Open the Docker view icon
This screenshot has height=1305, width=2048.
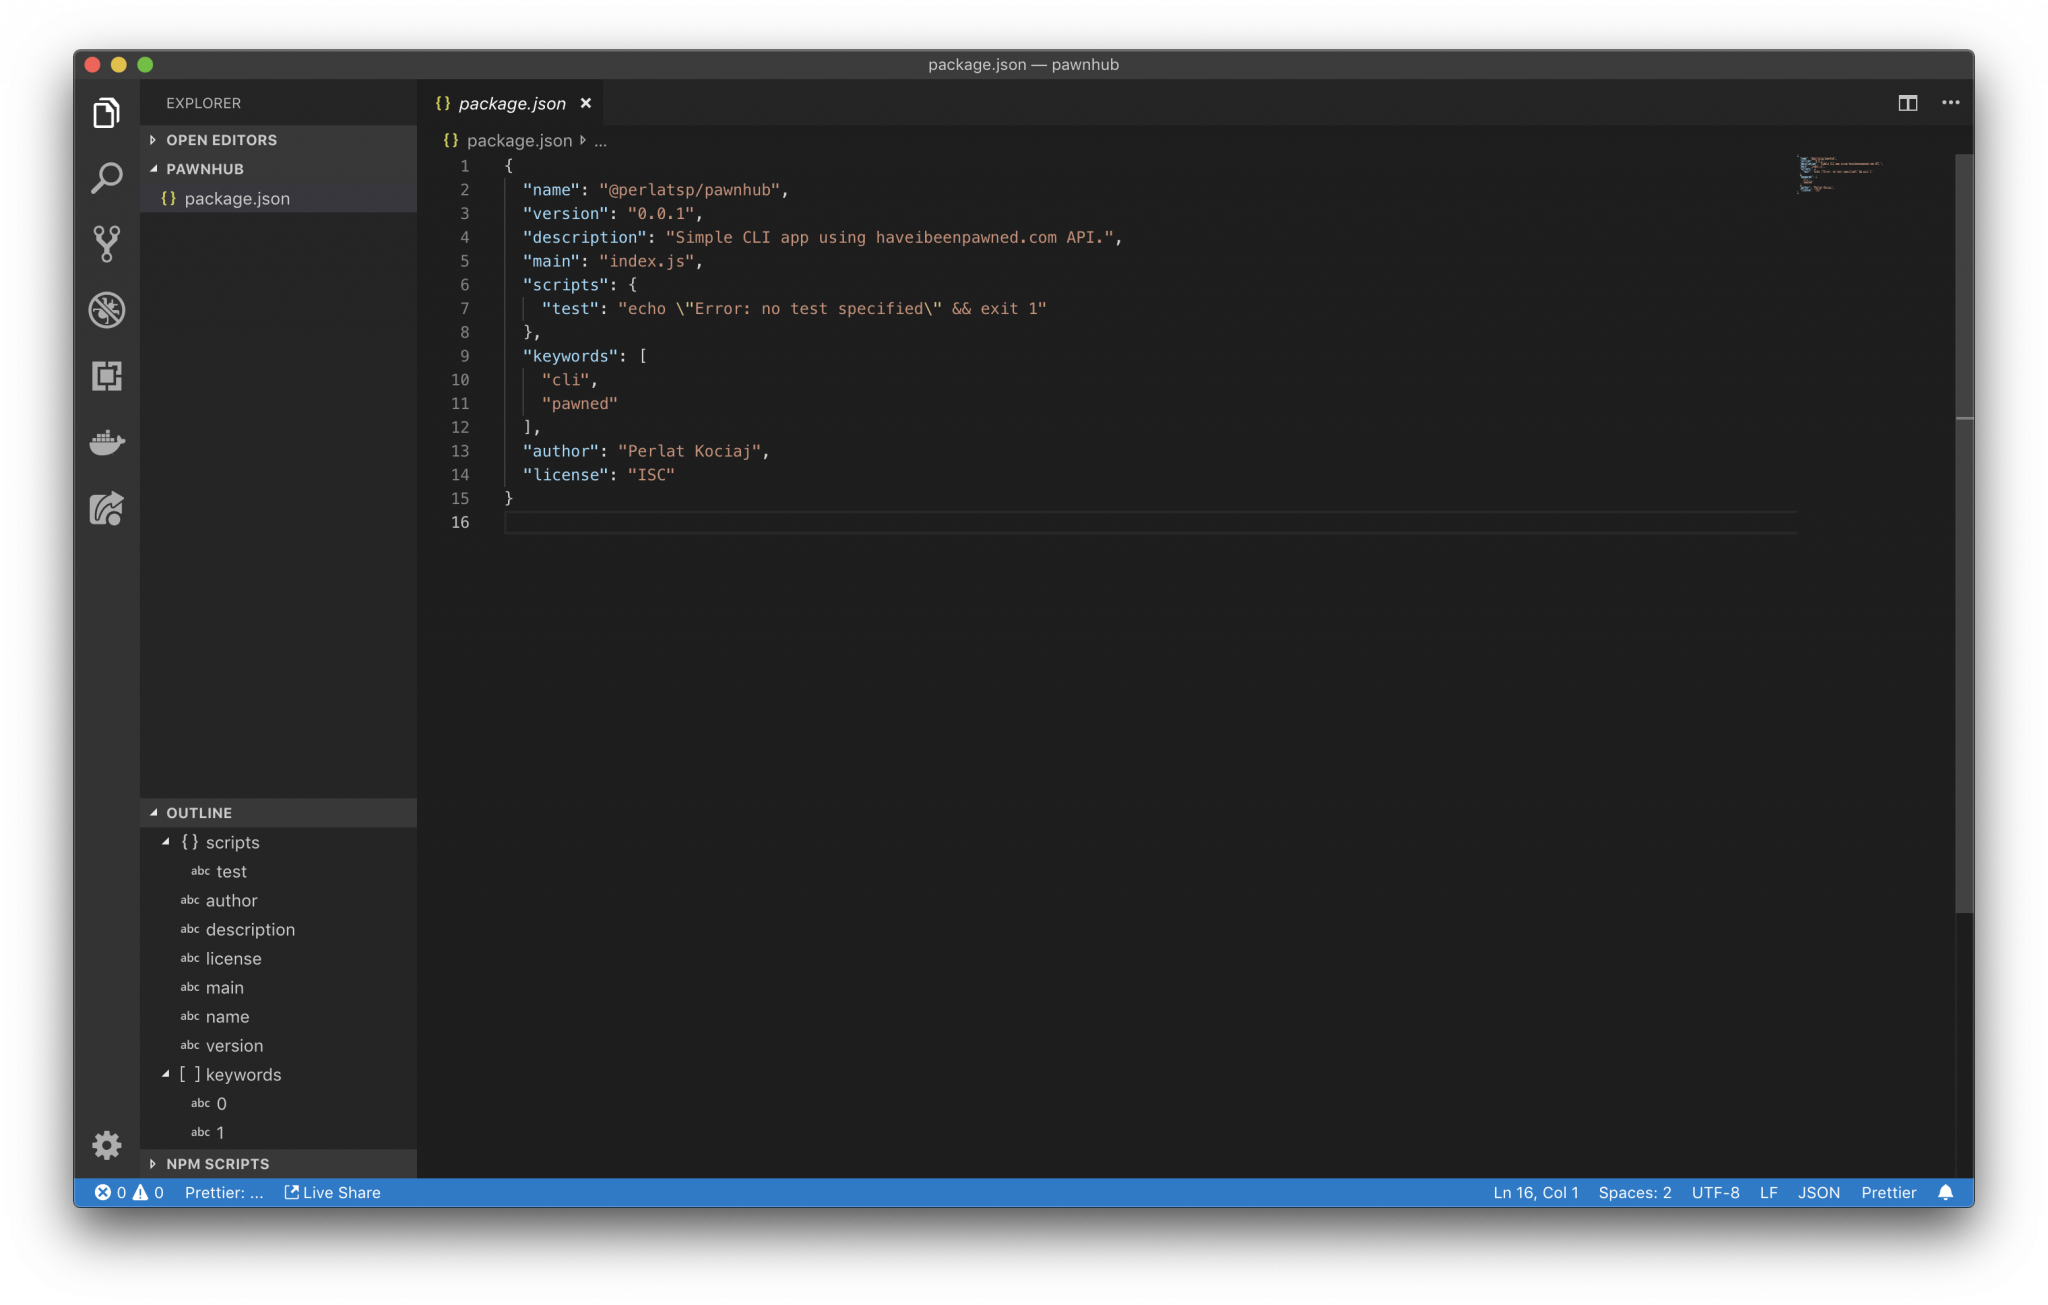click(106, 442)
